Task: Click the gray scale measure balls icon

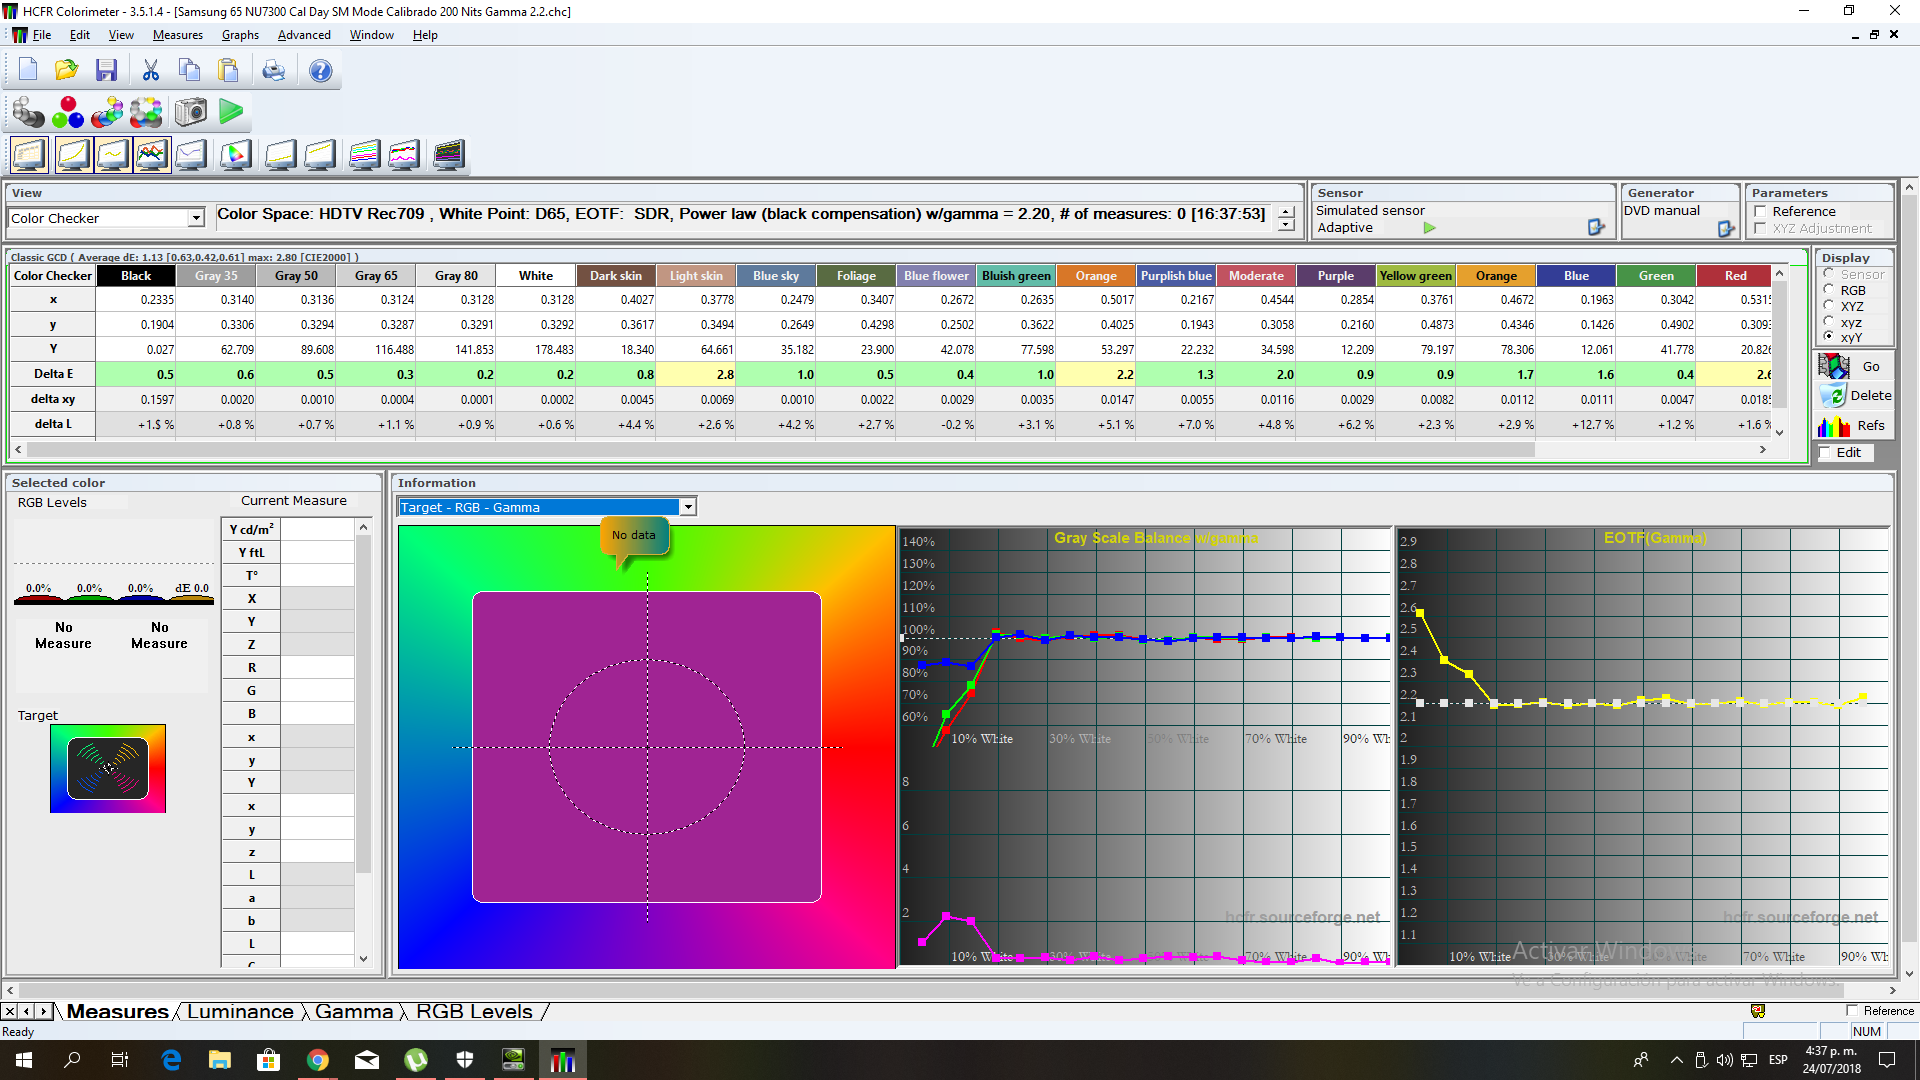Action: pos(28,112)
